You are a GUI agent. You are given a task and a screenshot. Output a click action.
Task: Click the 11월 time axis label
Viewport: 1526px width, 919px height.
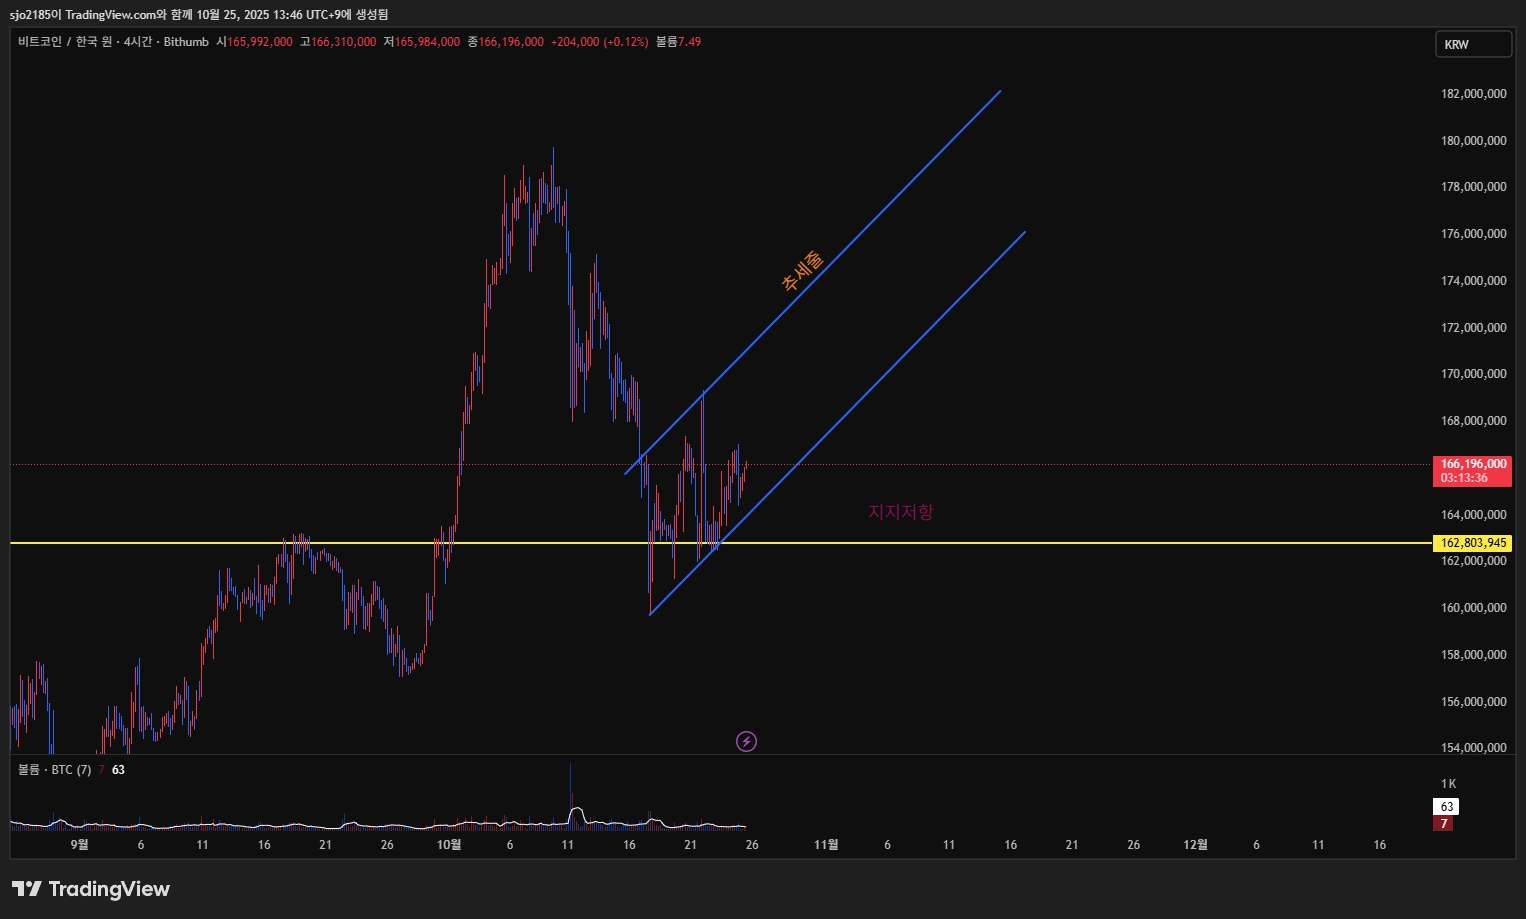coord(826,845)
